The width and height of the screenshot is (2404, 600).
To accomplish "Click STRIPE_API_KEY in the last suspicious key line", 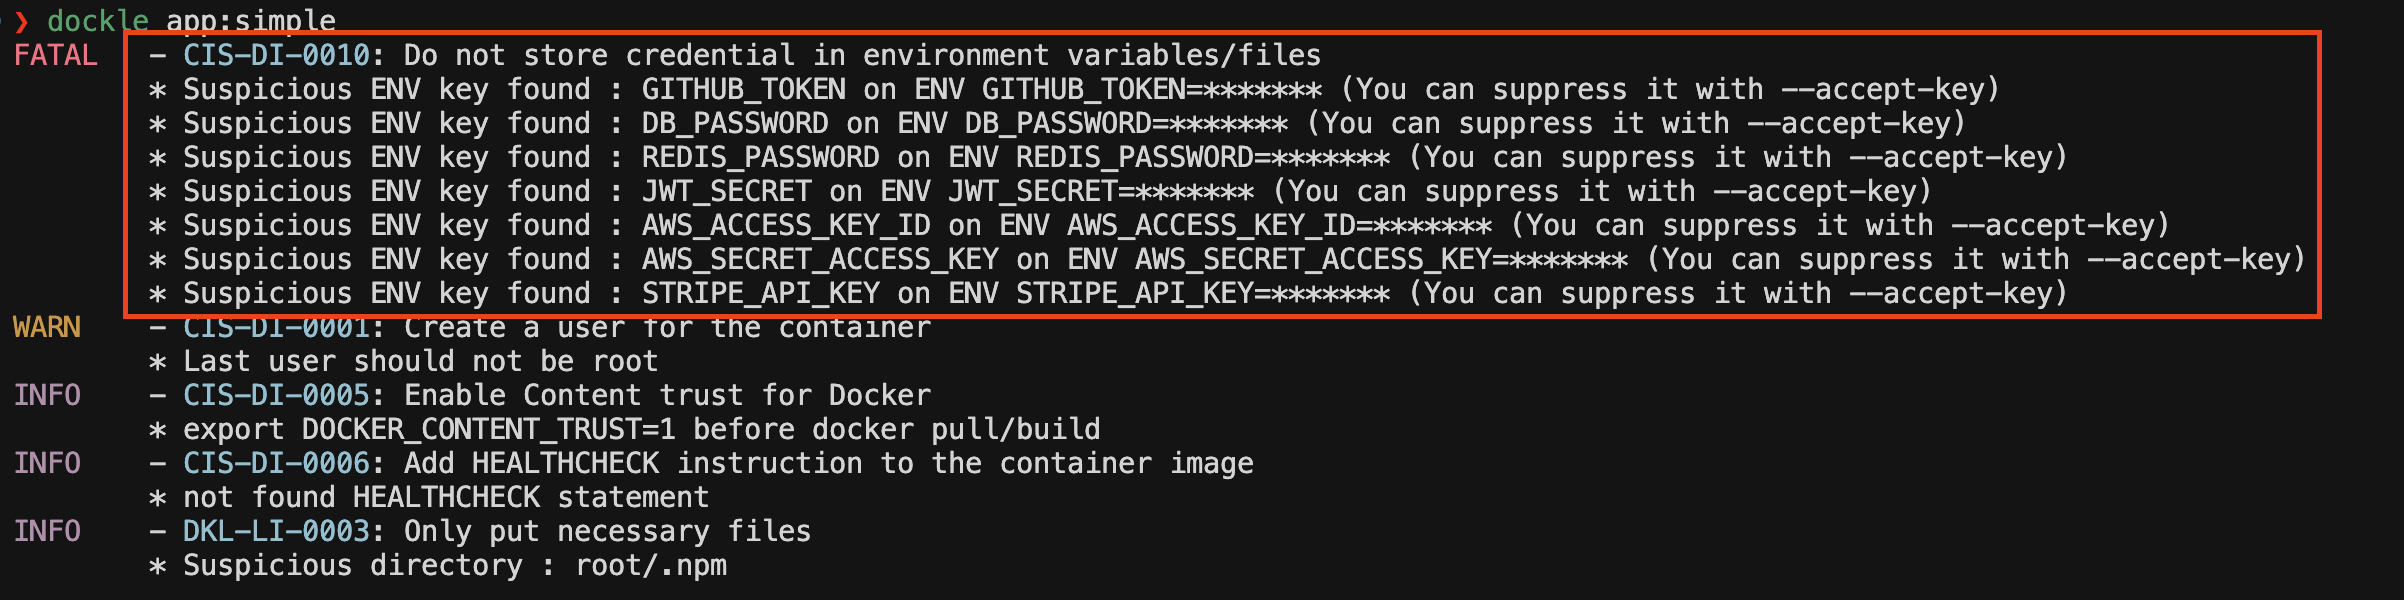I will point(760,294).
